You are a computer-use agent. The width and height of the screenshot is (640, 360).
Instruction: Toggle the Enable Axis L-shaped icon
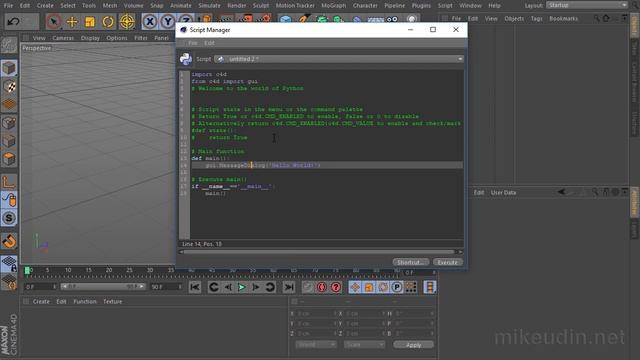9,182
